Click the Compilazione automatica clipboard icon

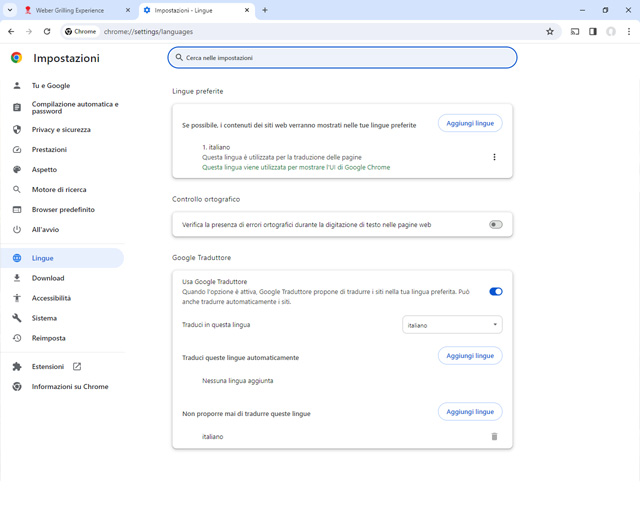pyautogui.click(x=17, y=107)
